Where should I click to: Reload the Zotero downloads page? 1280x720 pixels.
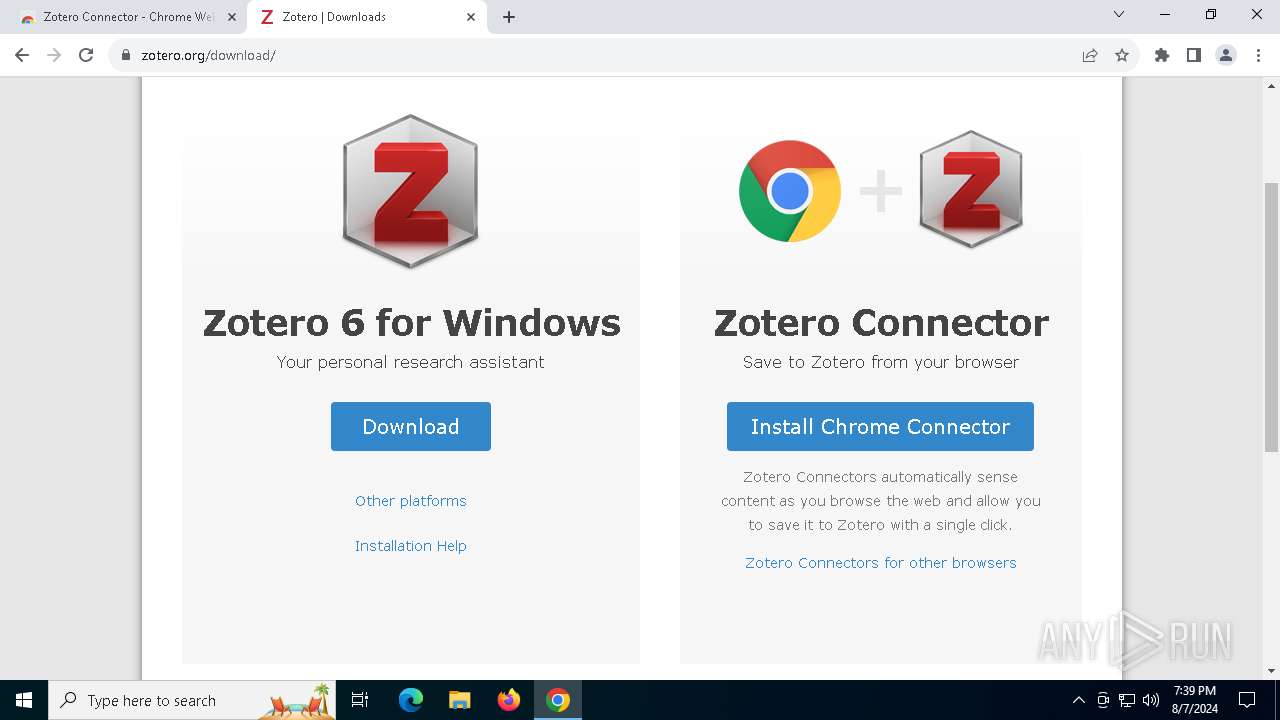point(86,55)
